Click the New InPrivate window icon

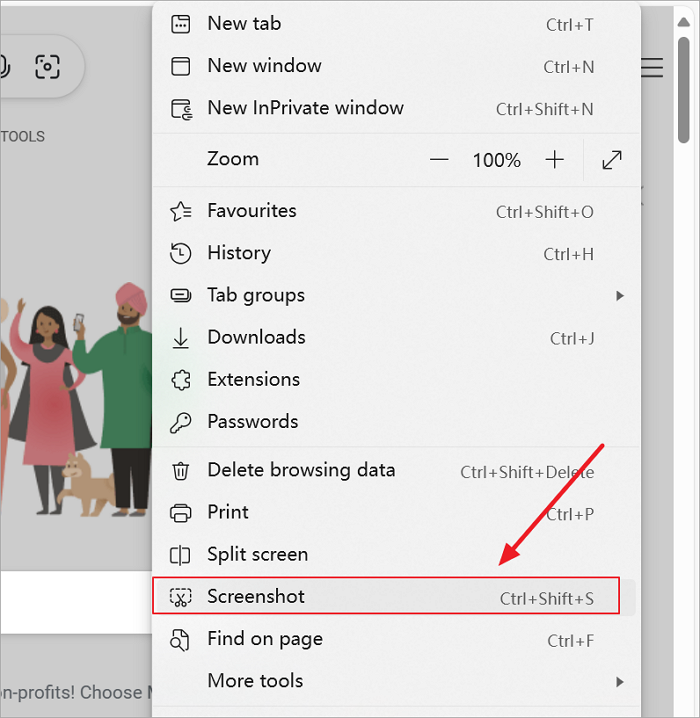coord(181,108)
